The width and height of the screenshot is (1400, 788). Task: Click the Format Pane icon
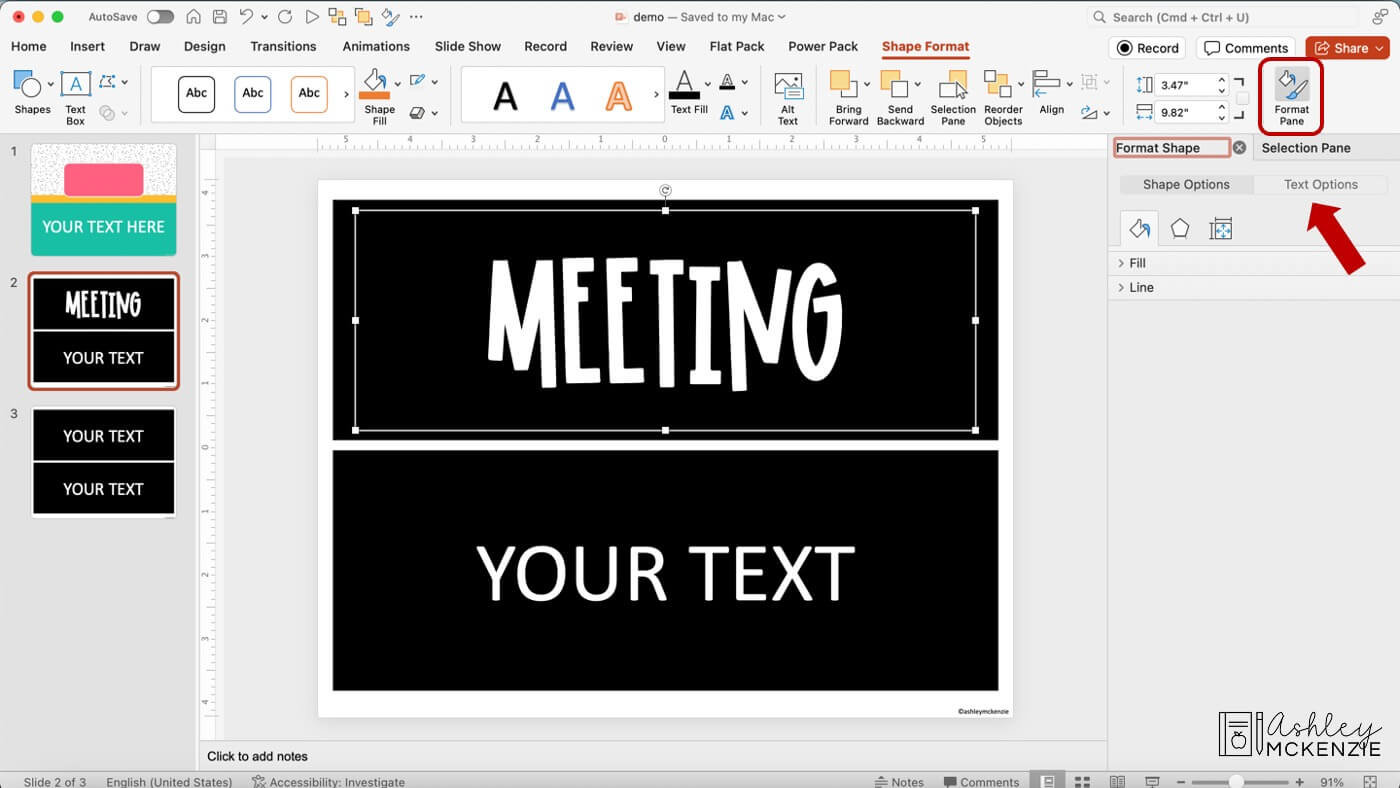[1290, 88]
